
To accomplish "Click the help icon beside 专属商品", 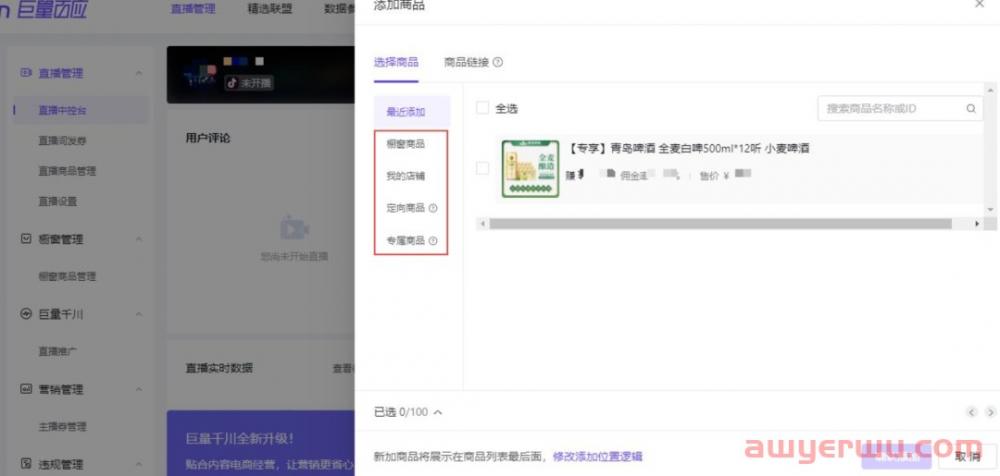I will point(433,241).
